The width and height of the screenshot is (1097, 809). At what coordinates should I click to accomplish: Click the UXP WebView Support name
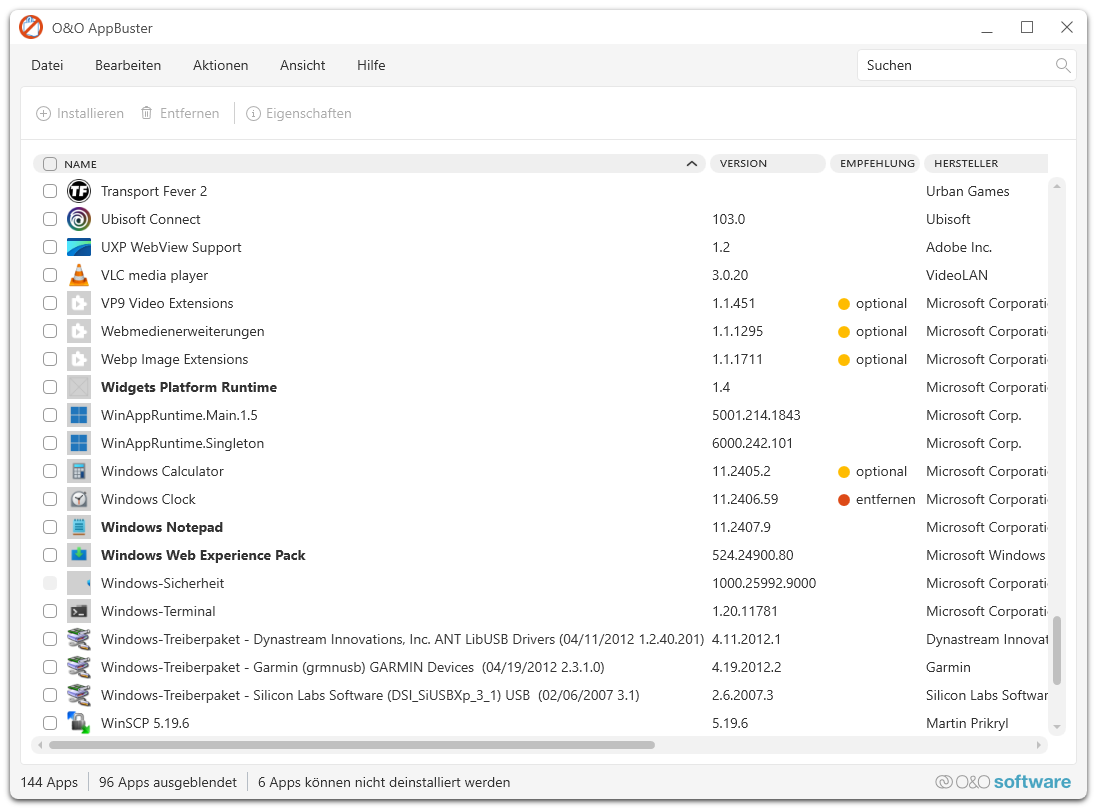click(171, 247)
